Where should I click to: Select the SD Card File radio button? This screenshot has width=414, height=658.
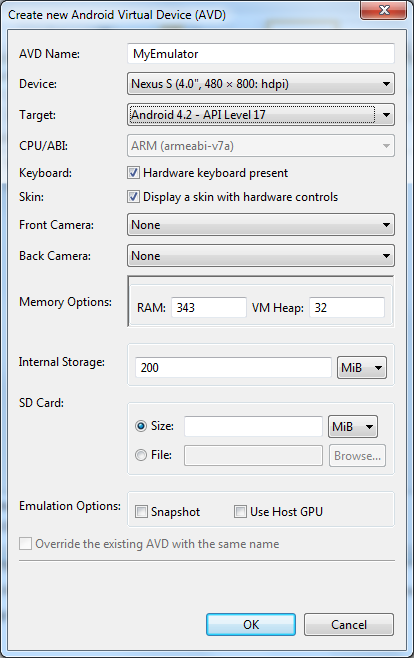point(141,455)
